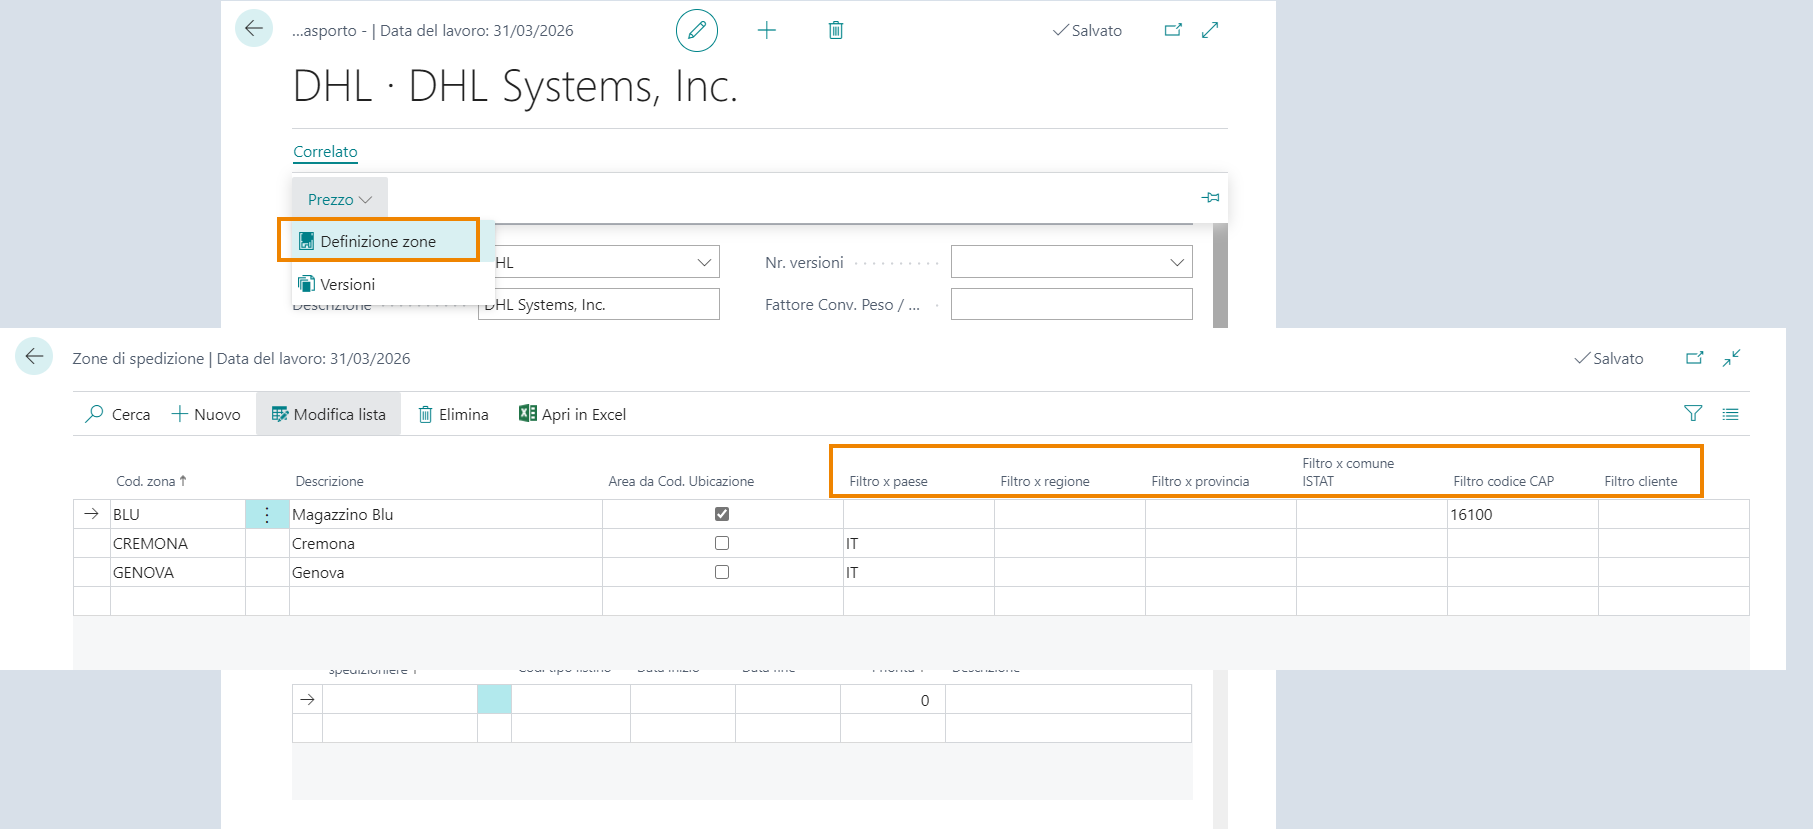Open the Correlato link

[325, 152]
